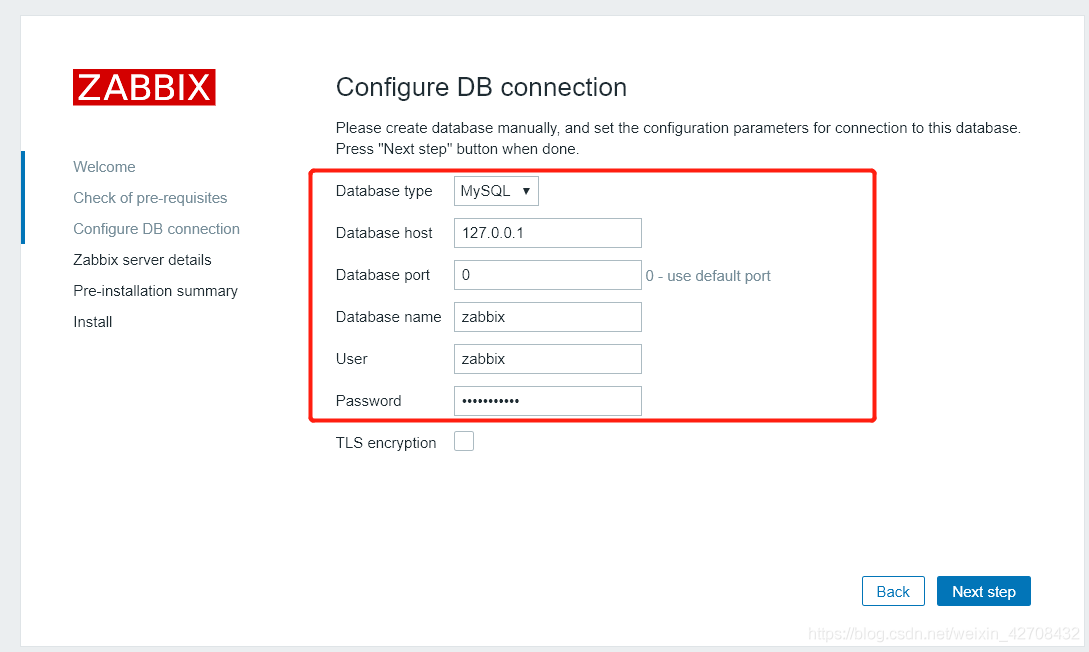Viewport: 1089px width, 652px height.
Task: Go to Zabbix server details step
Action: pos(142,260)
